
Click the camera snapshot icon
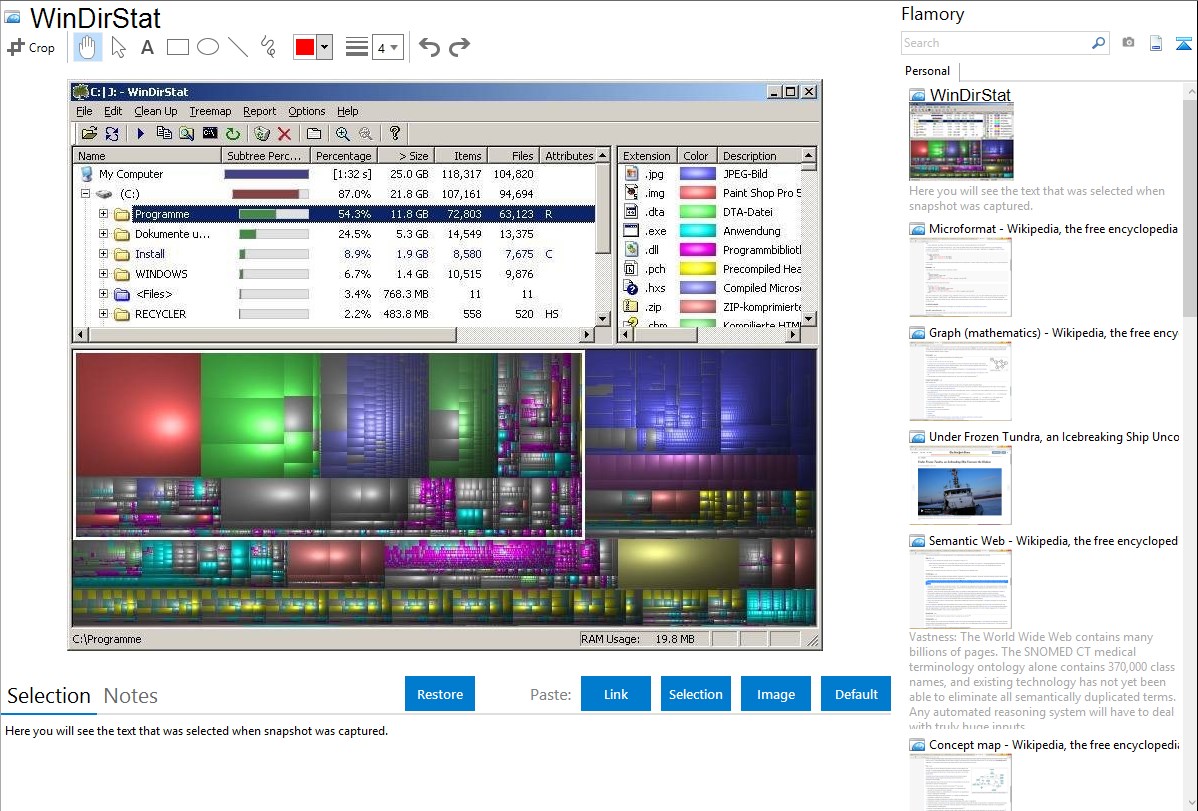pos(1128,43)
